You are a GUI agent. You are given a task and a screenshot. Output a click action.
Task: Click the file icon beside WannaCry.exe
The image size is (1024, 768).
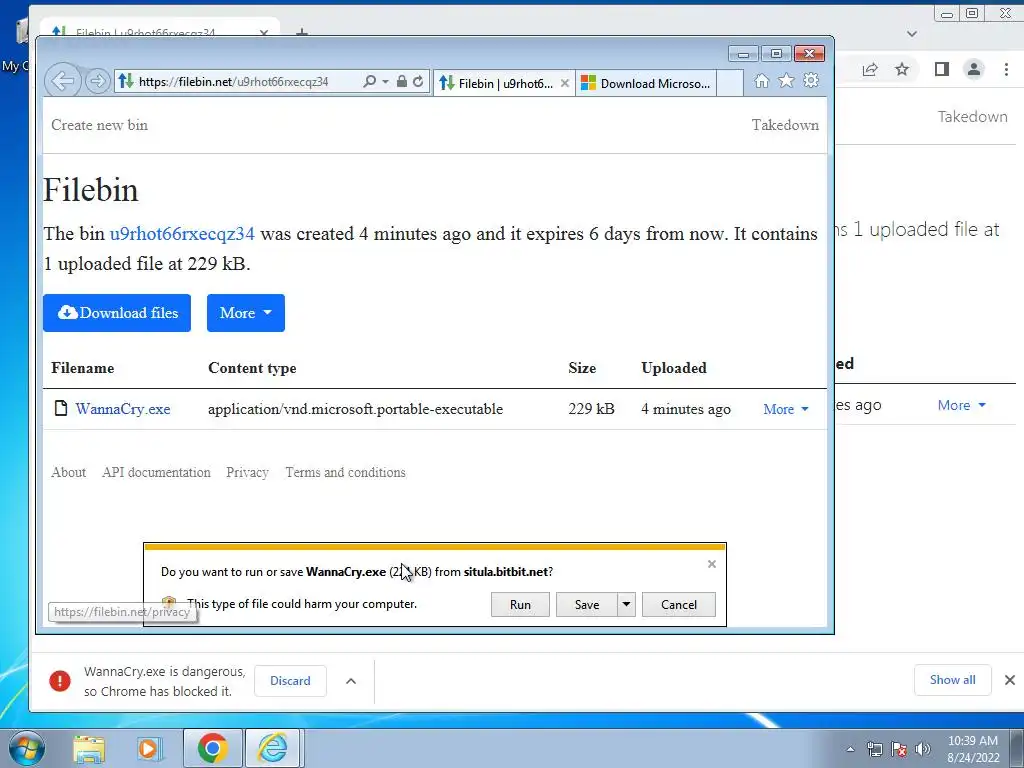61,409
